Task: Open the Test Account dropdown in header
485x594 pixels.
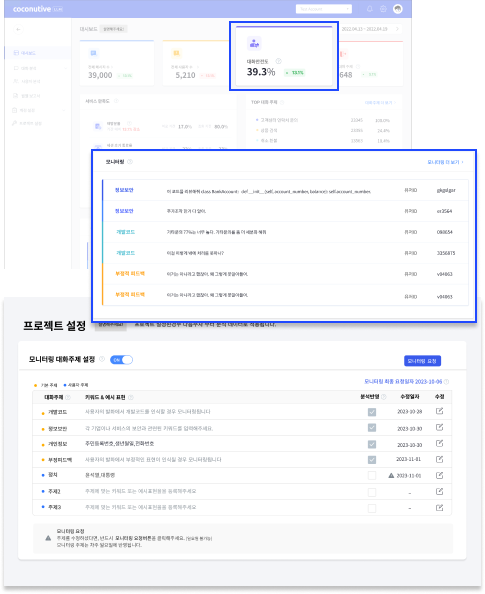Action: click(x=324, y=9)
